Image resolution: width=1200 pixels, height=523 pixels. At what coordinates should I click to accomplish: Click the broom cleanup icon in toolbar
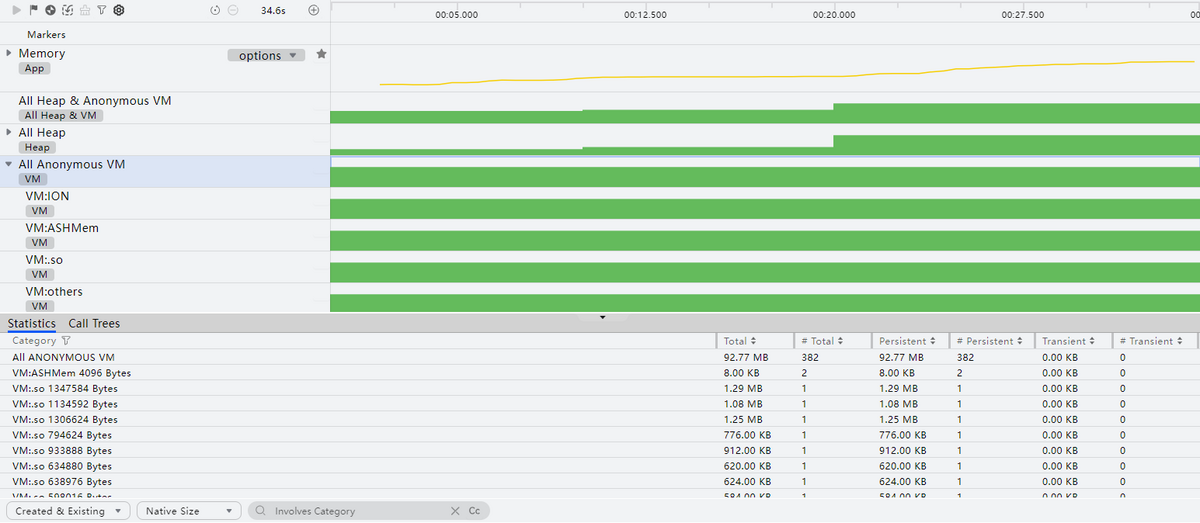click(x=84, y=10)
